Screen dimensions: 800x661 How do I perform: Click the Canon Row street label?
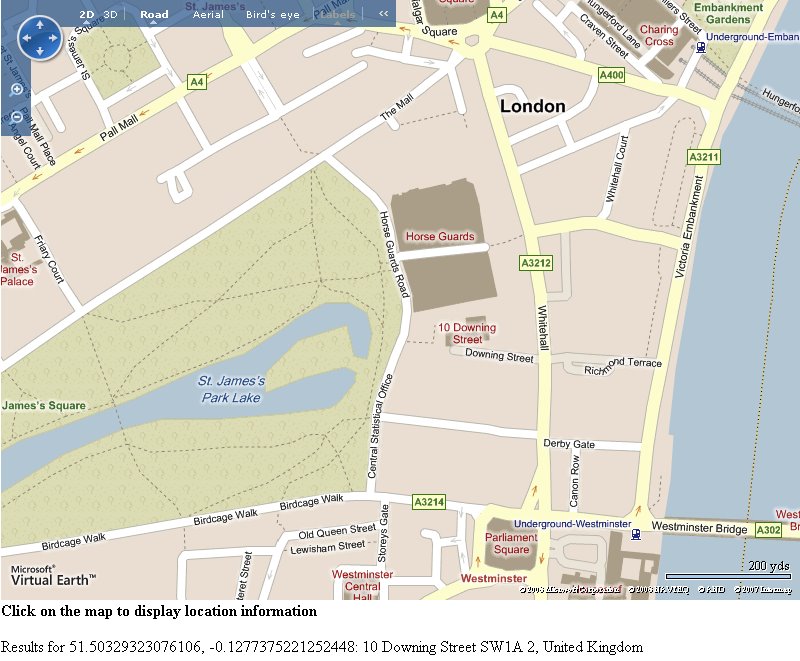pyautogui.click(x=574, y=480)
